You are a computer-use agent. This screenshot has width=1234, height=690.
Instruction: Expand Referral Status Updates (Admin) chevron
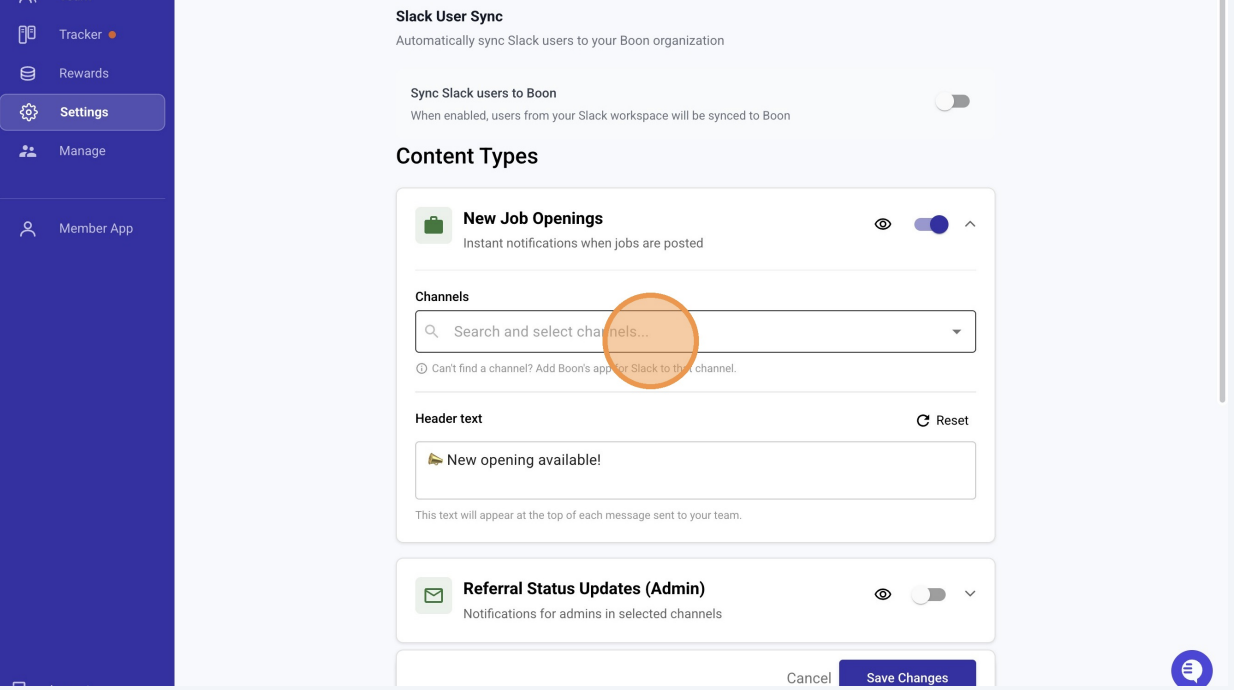[969, 594]
